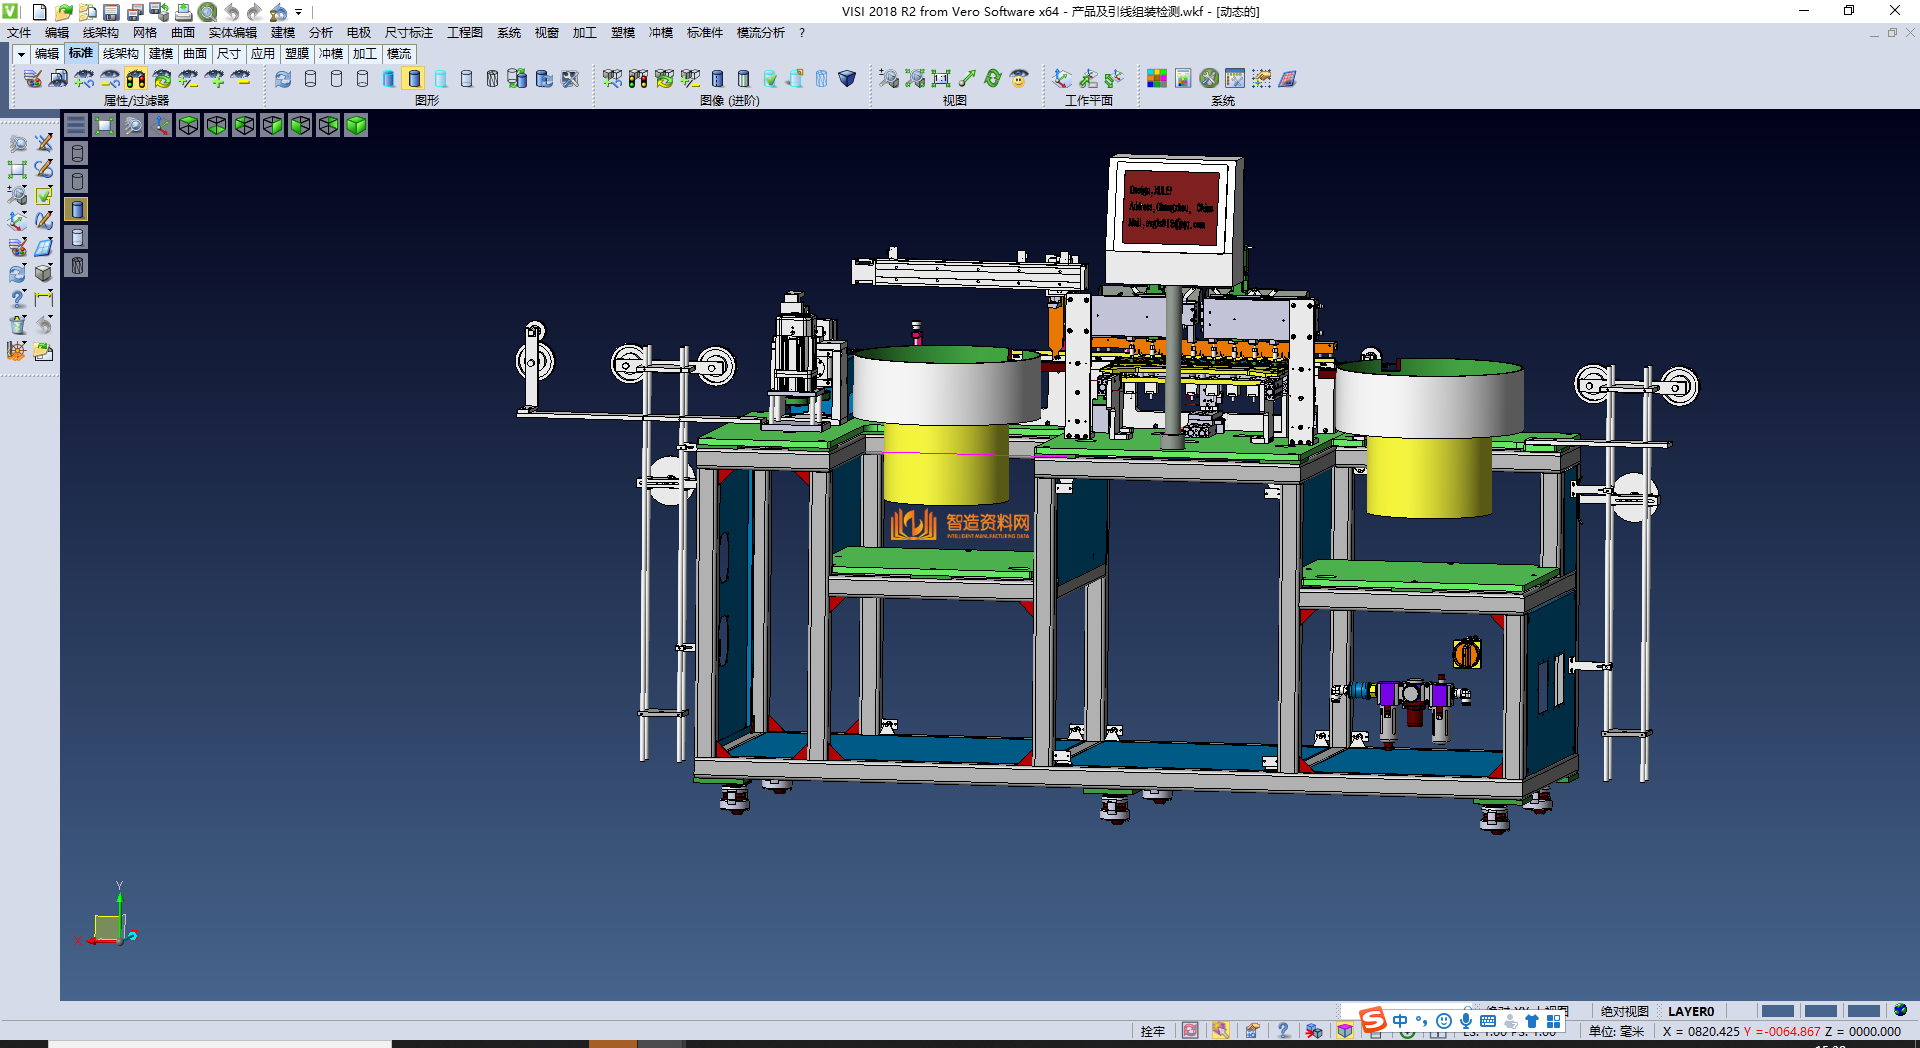Click the print icon in quick access toolbar

coord(184,12)
